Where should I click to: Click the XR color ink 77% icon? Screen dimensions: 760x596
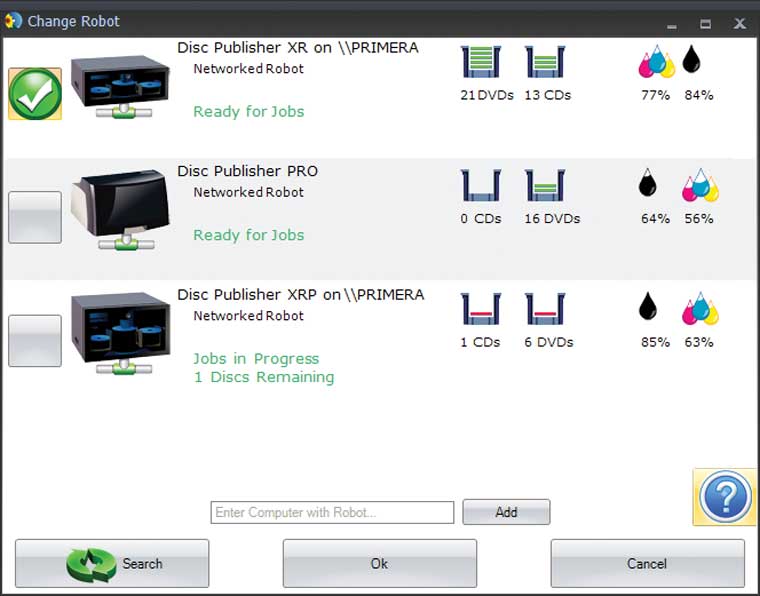point(657,61)
